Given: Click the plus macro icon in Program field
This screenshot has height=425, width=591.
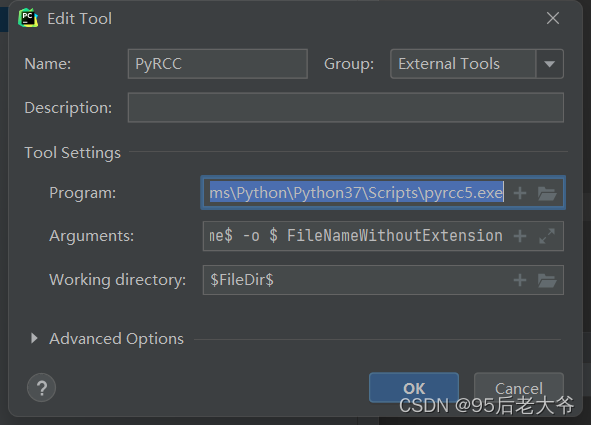Looking at the screenshot, I should 520,193.
